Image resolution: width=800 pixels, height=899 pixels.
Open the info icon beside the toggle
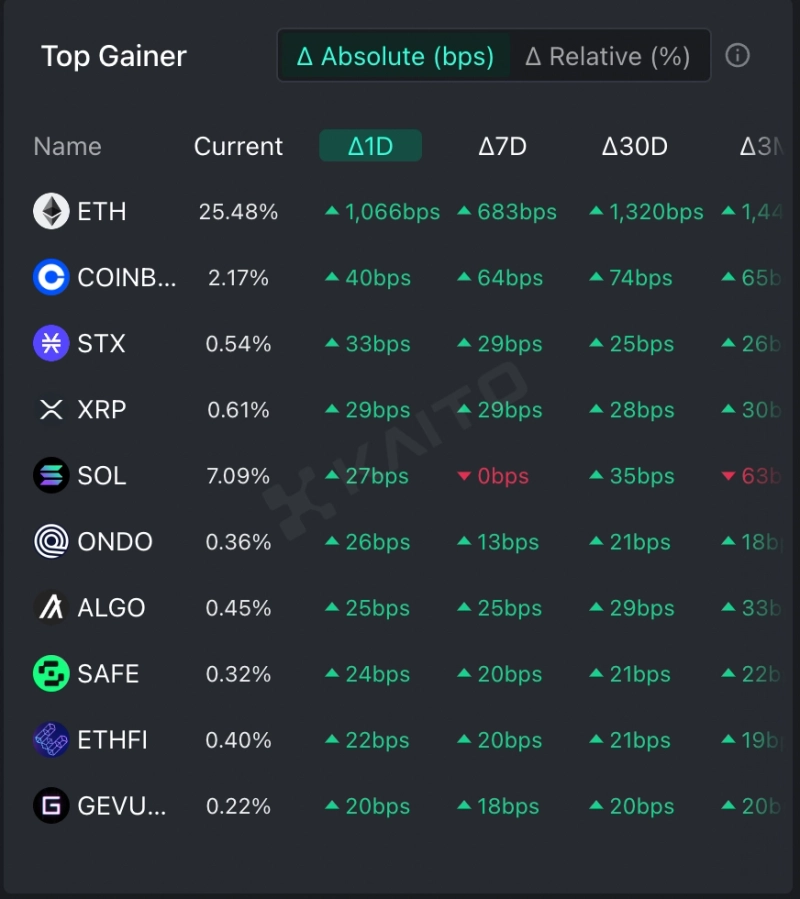click(x=737, y=56)
